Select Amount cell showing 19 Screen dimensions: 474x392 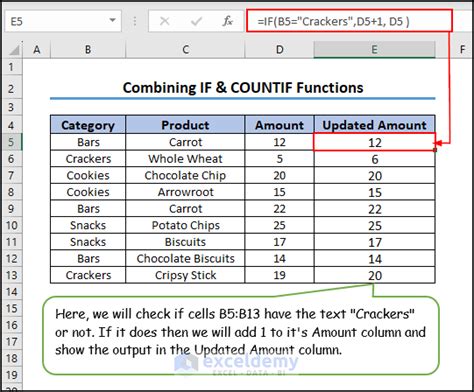[x=279, y=275]
